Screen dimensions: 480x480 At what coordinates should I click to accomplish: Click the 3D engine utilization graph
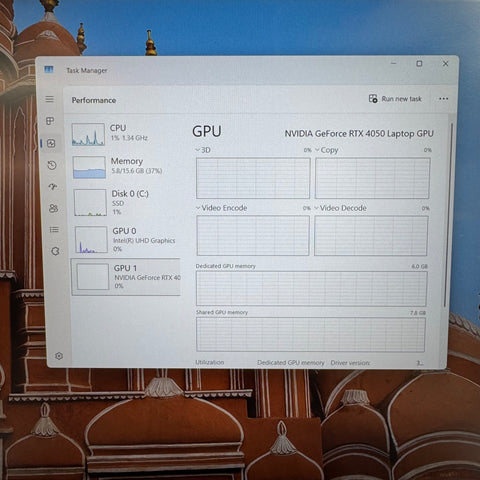point(253,178)
